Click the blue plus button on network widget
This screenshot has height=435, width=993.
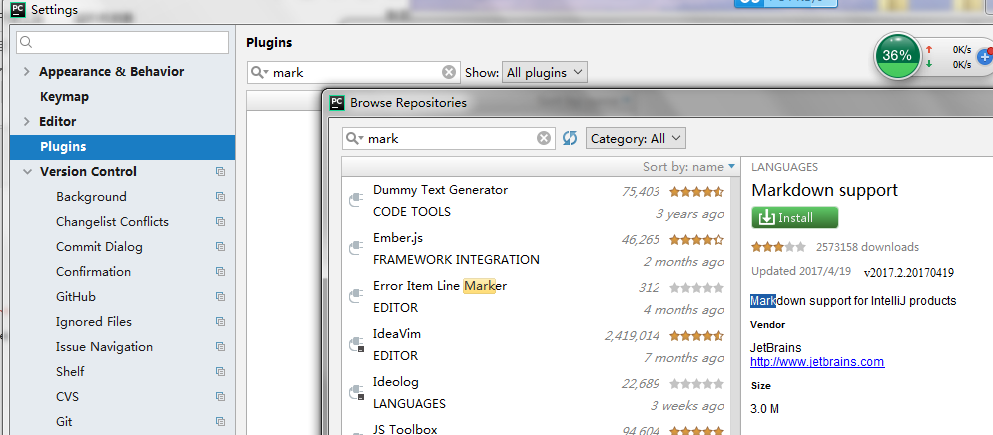[x=985, y=56]
